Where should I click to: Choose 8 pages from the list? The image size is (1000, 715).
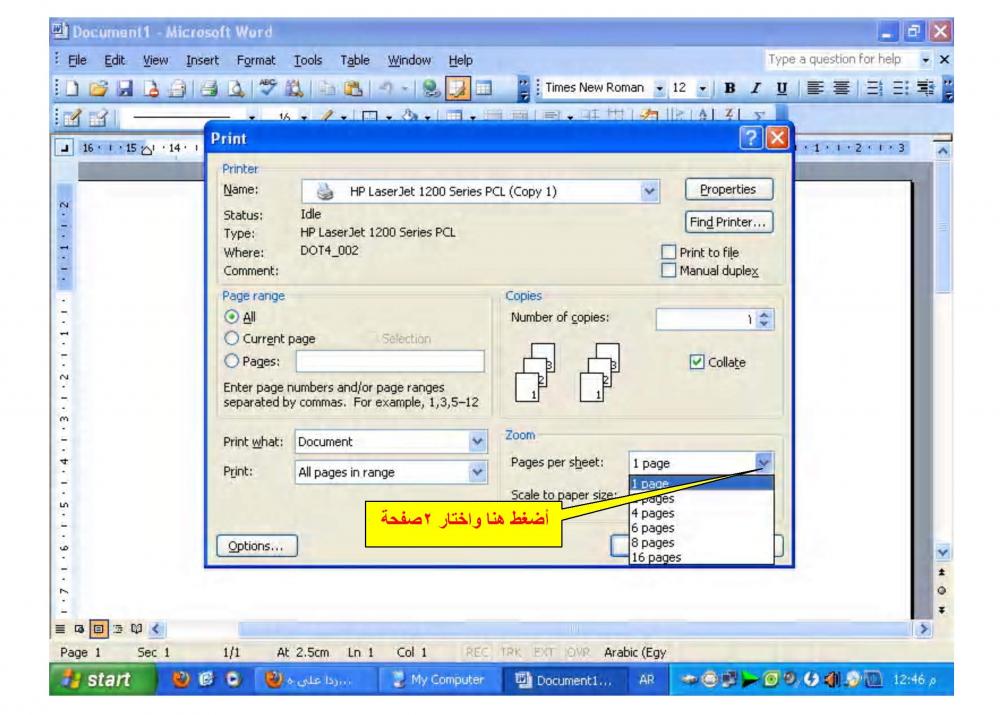coord(701,543)
